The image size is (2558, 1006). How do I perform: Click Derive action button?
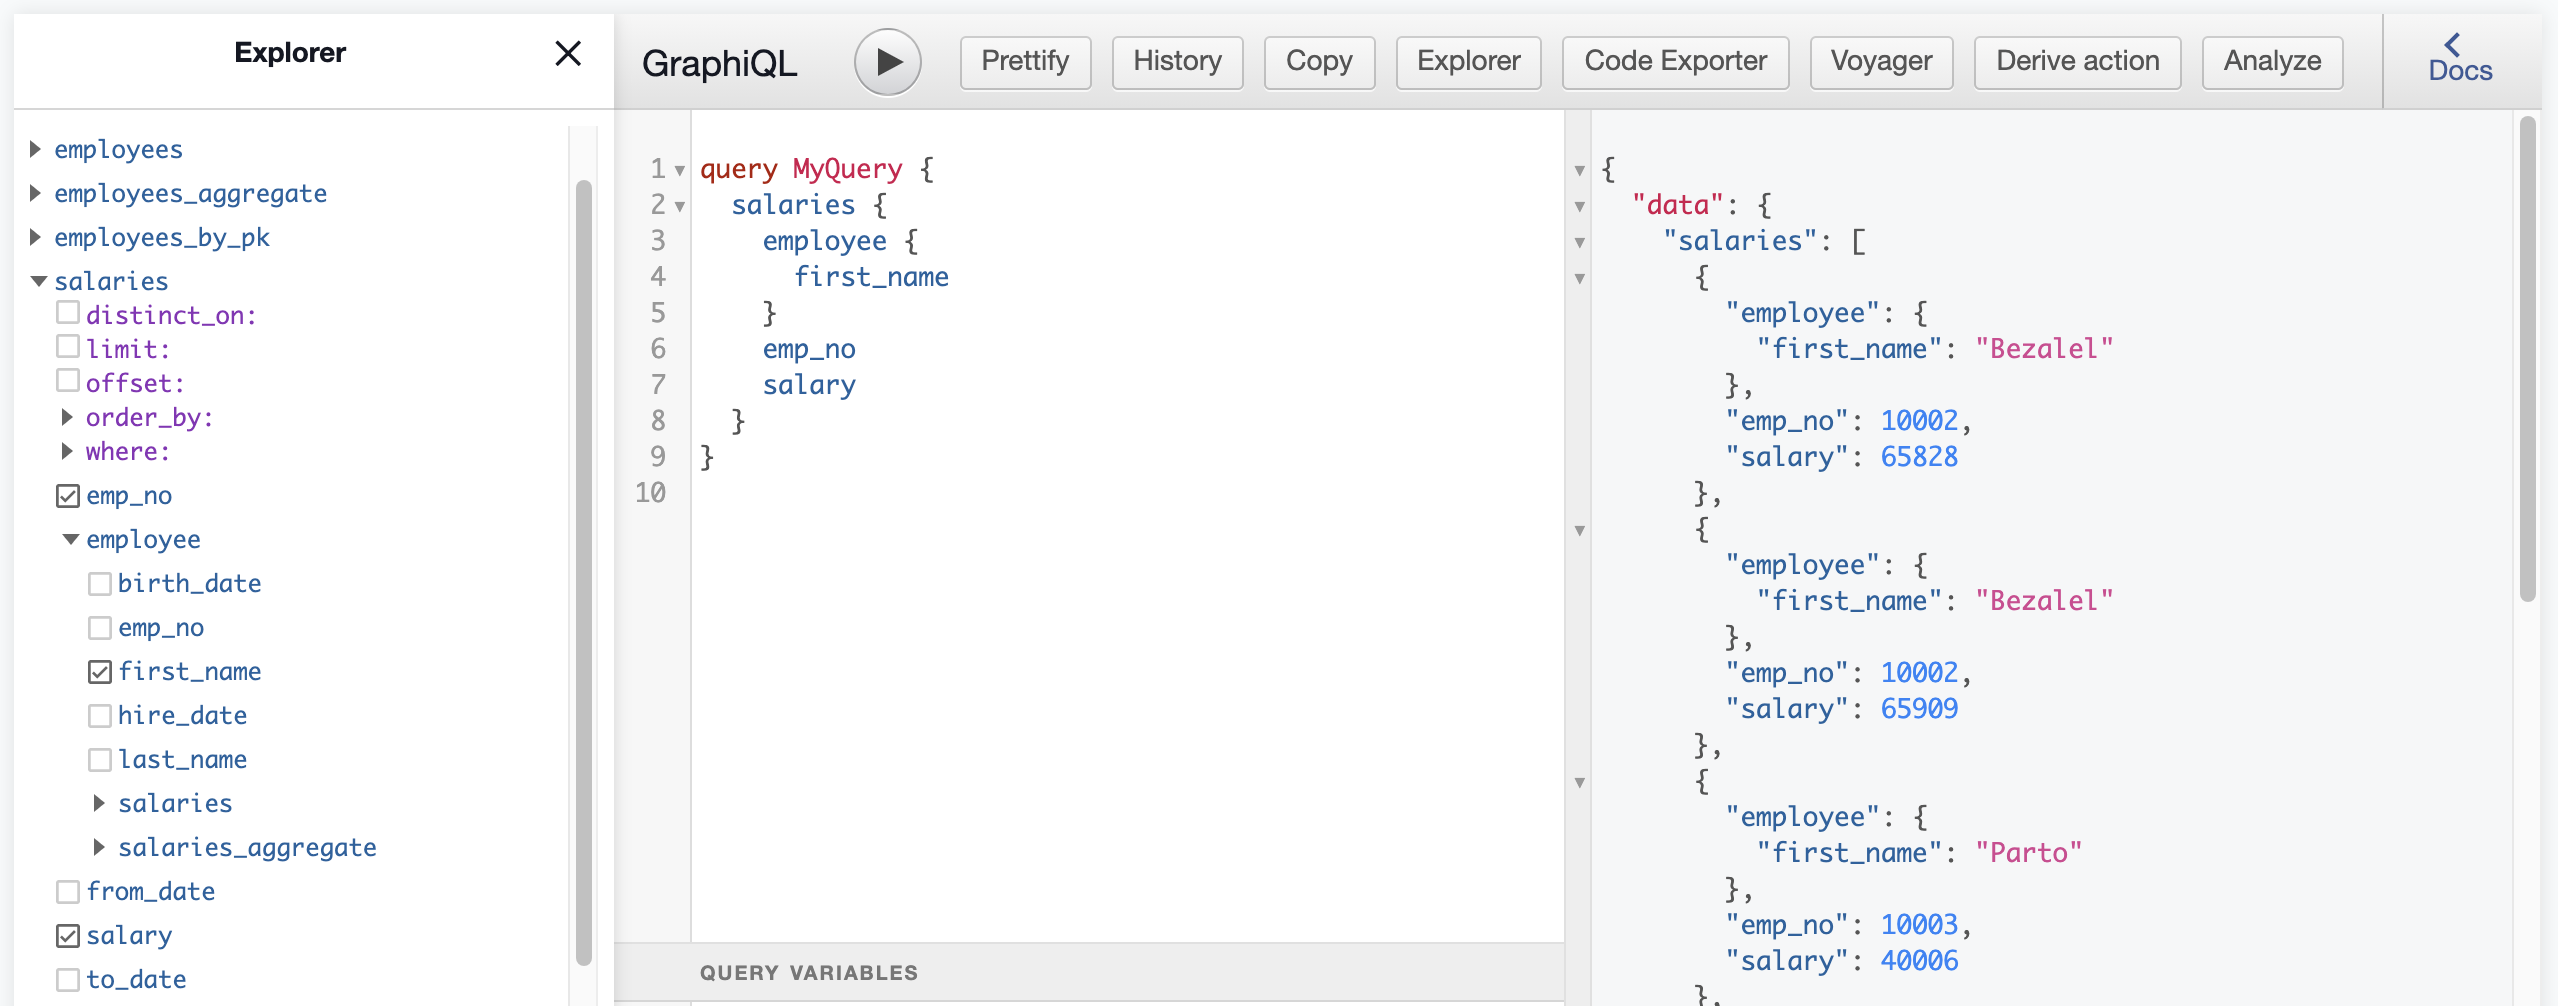(2077, 62)
